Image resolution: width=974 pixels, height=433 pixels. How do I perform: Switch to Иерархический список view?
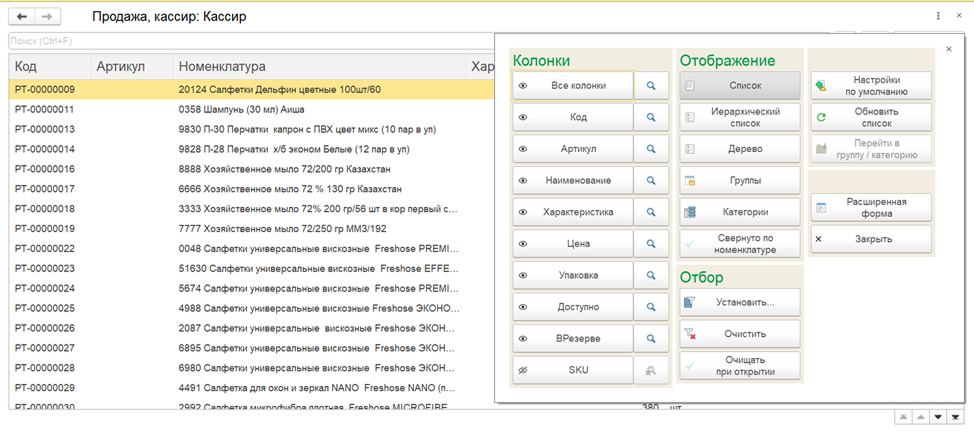[x=740, y=117]
